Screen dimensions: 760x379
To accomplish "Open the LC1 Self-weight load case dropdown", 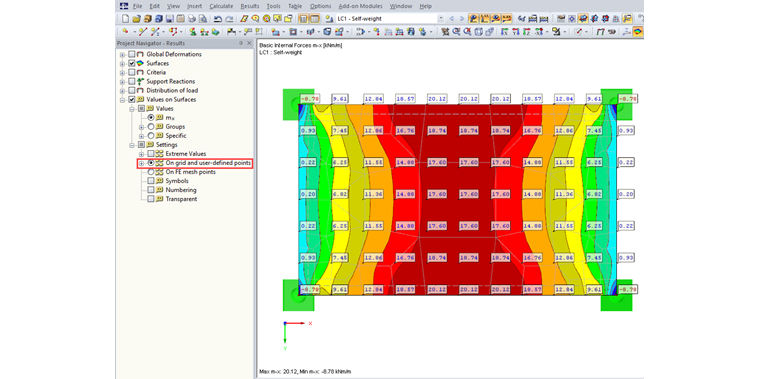I will pos(441,19).
